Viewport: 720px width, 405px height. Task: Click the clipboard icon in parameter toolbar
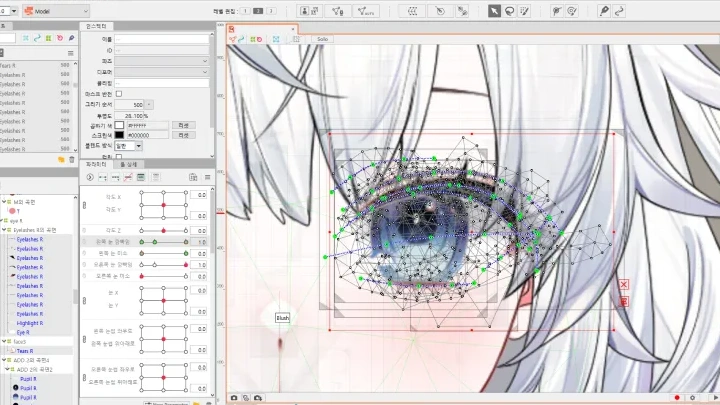coord(193,177)
